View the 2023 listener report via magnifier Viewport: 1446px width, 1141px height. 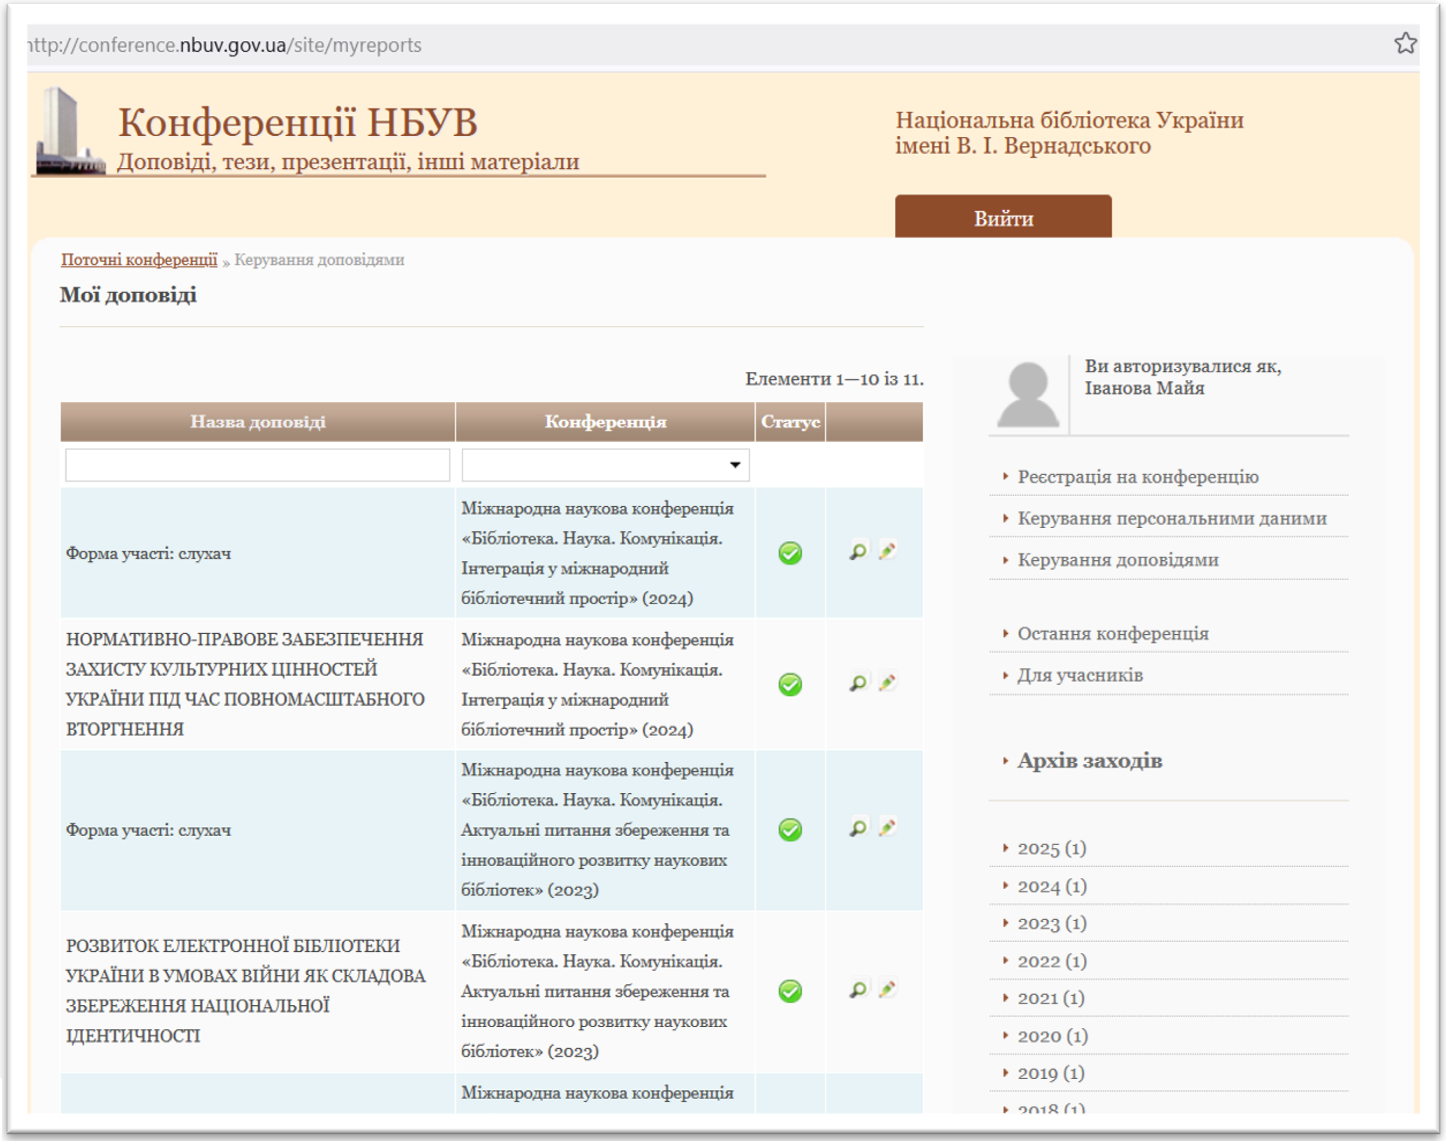pyautogui.click(x=858, y=828)
